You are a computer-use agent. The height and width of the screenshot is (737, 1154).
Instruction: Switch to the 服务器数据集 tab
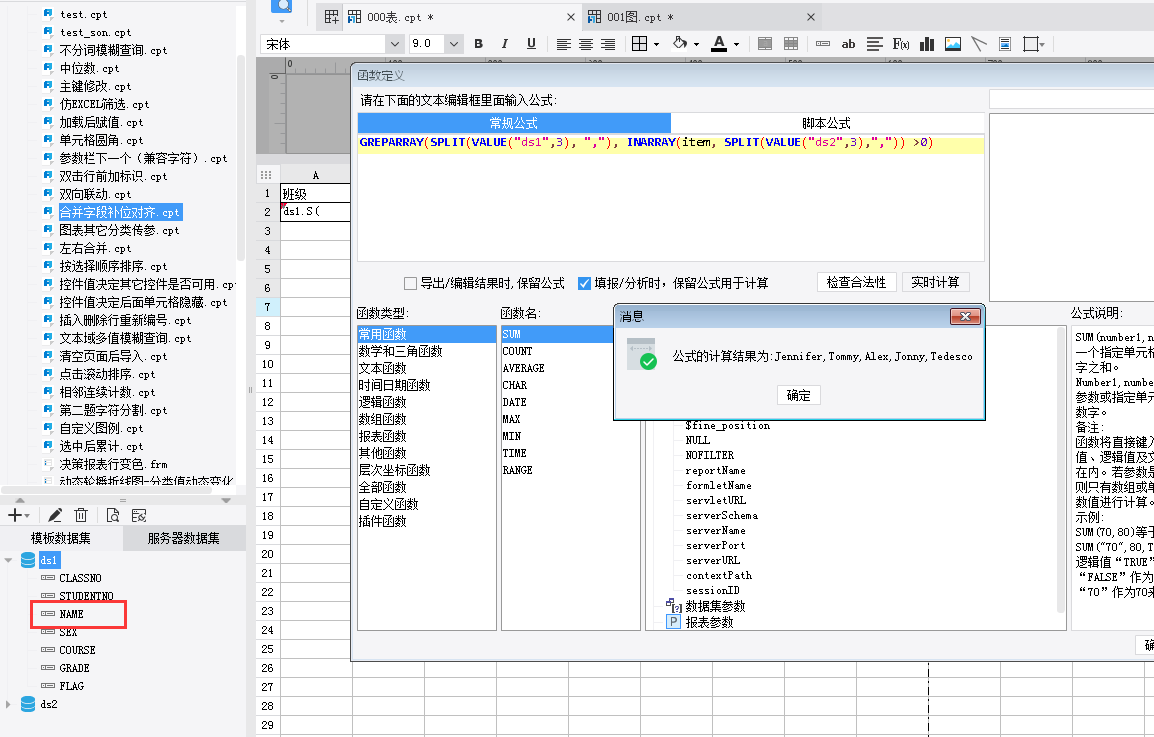[x=183, y=538]
